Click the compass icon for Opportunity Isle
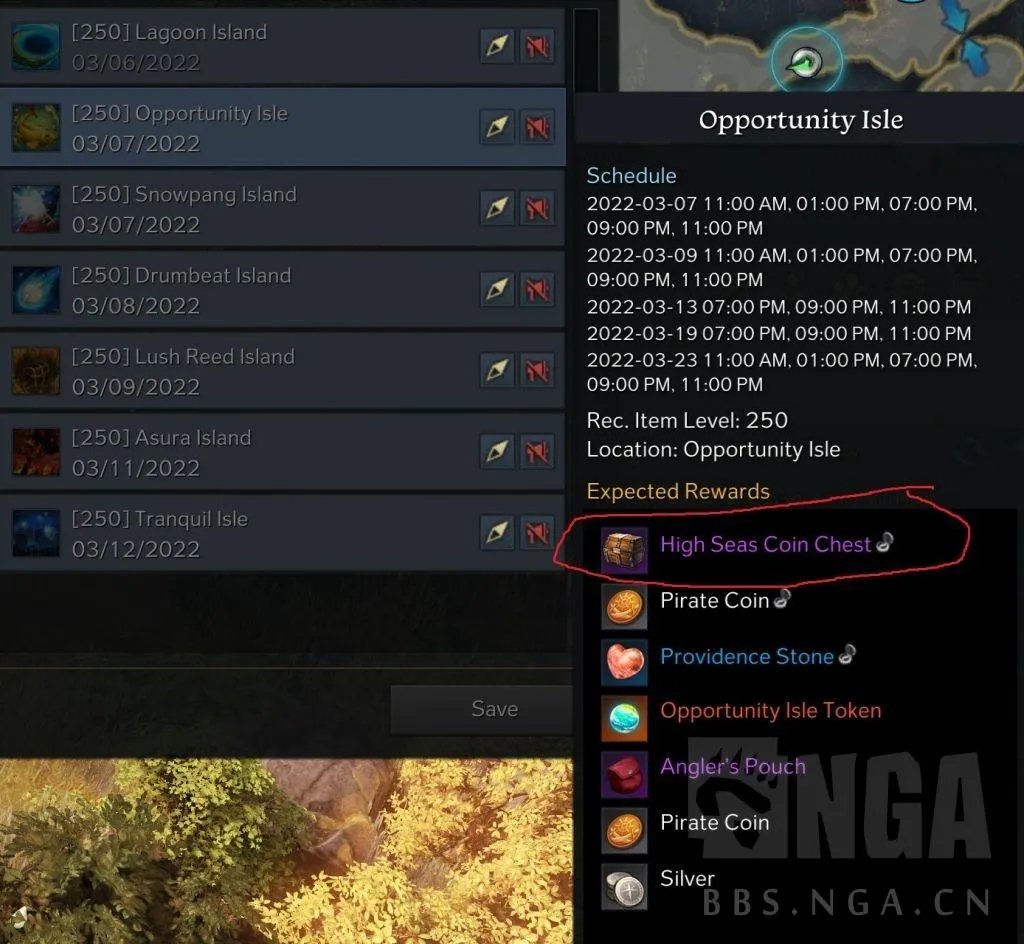Viewport: 1024px width, 944px height. [497, 127]
